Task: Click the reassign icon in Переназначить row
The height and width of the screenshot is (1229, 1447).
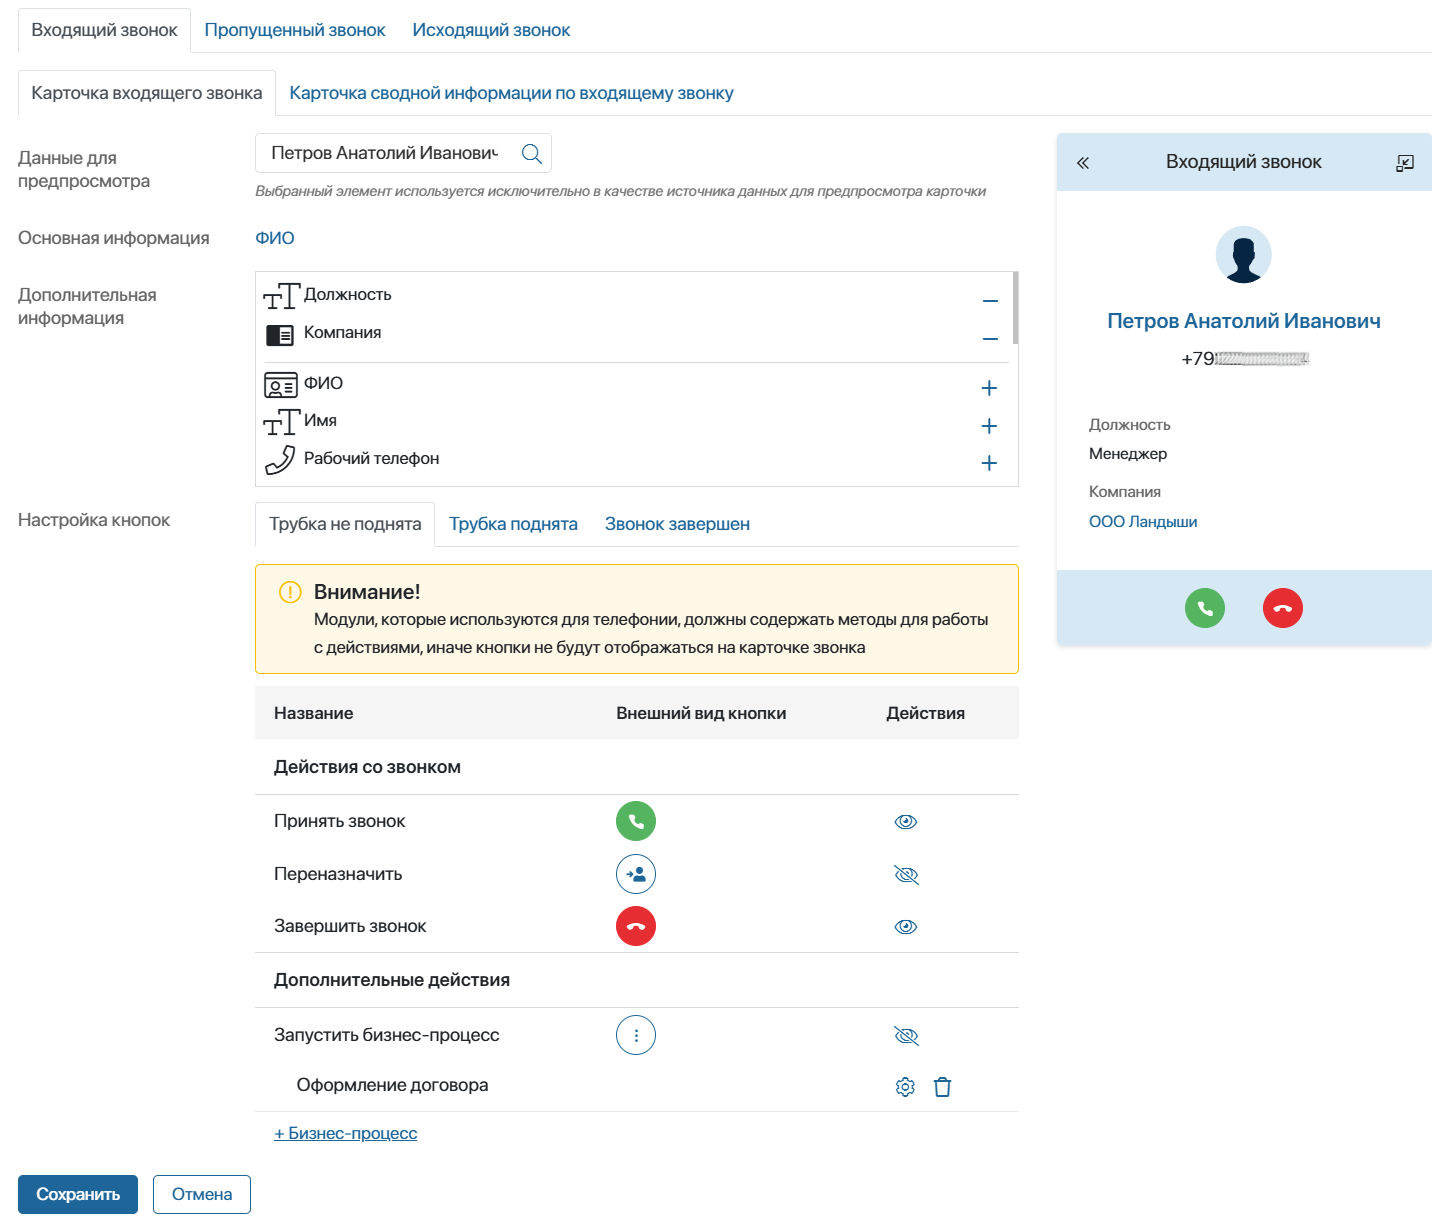Action: [x=636, y=874]
